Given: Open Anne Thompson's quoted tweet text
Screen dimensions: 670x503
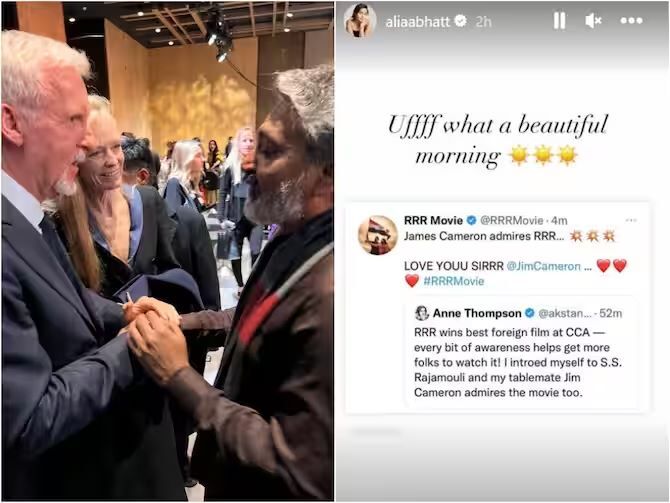Looking at the screenshot, I should point(518,362).
